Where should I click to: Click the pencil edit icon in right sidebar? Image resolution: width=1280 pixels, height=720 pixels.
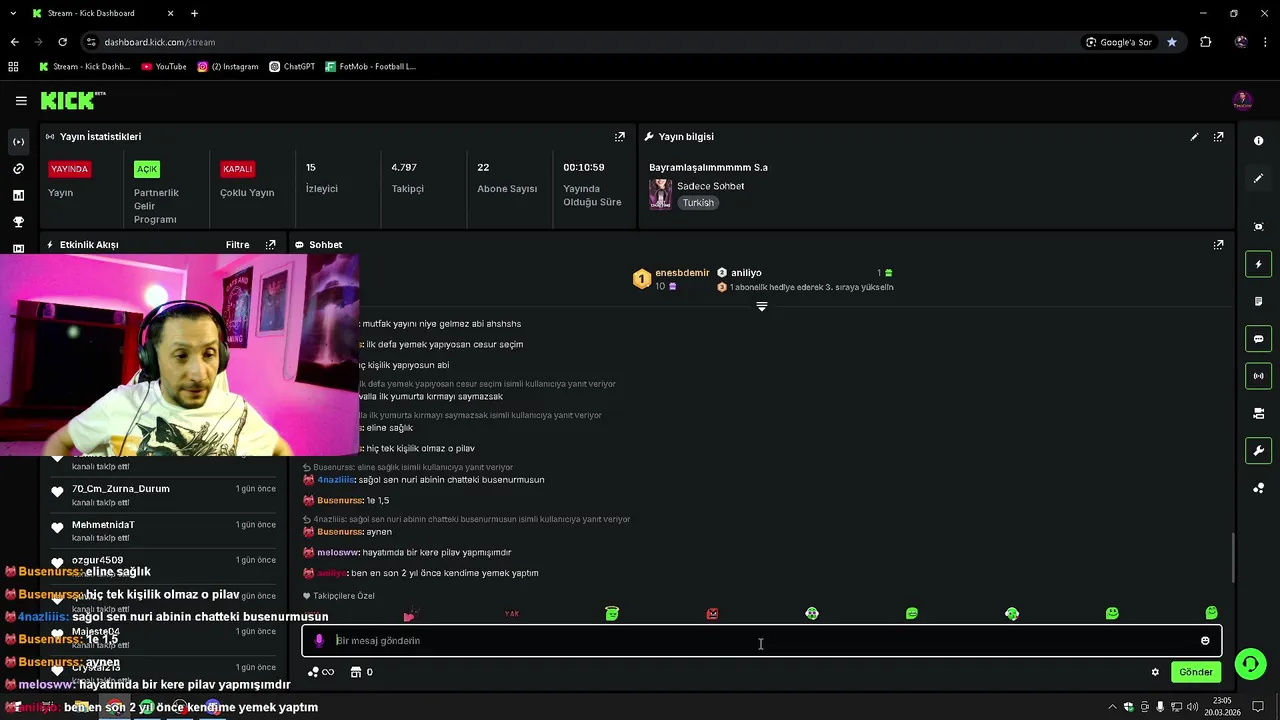[1259, 178]
